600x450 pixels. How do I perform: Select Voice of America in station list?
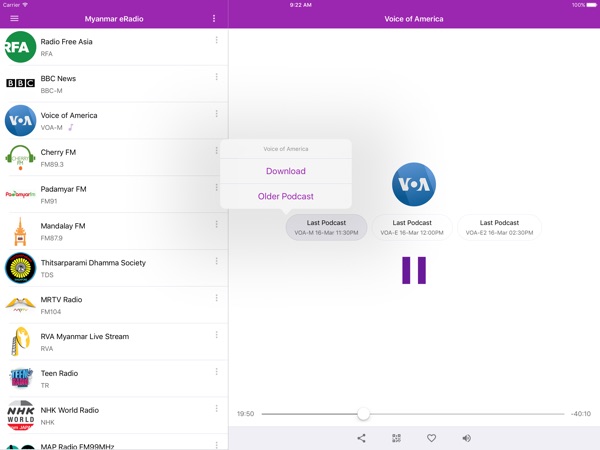tap(114, 121)
